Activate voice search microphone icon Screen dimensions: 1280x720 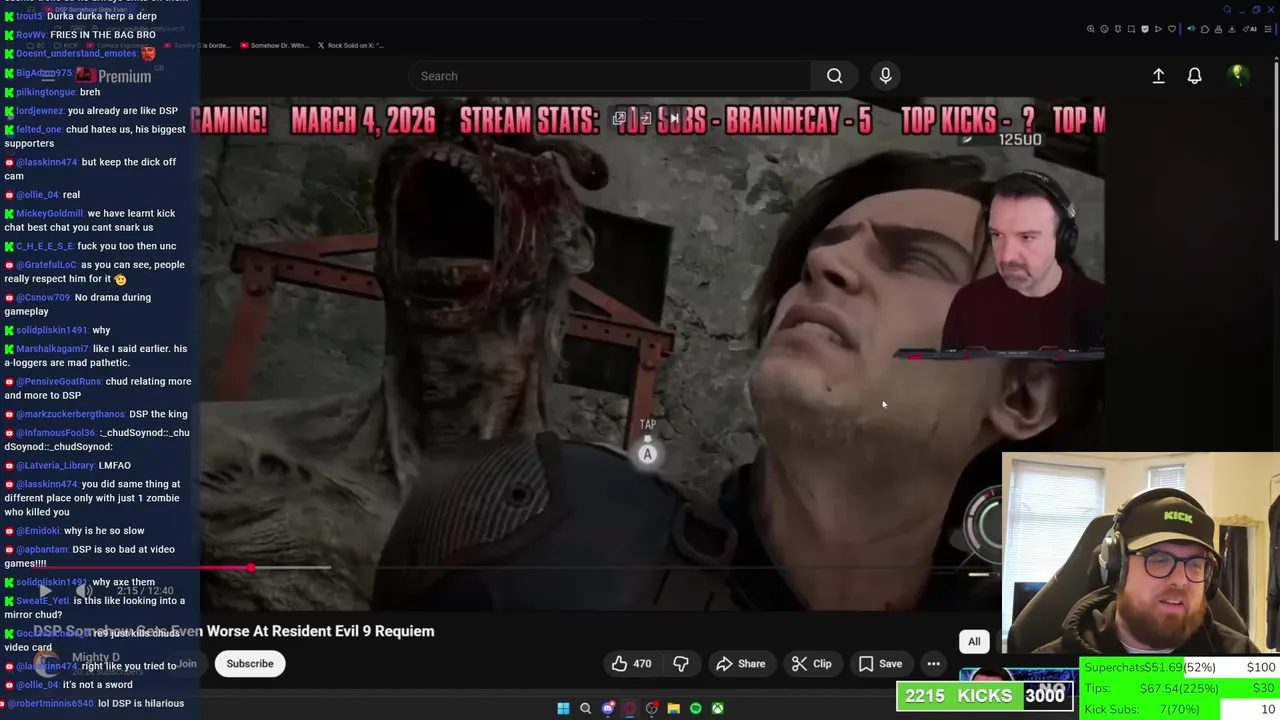tap(885, 76)
